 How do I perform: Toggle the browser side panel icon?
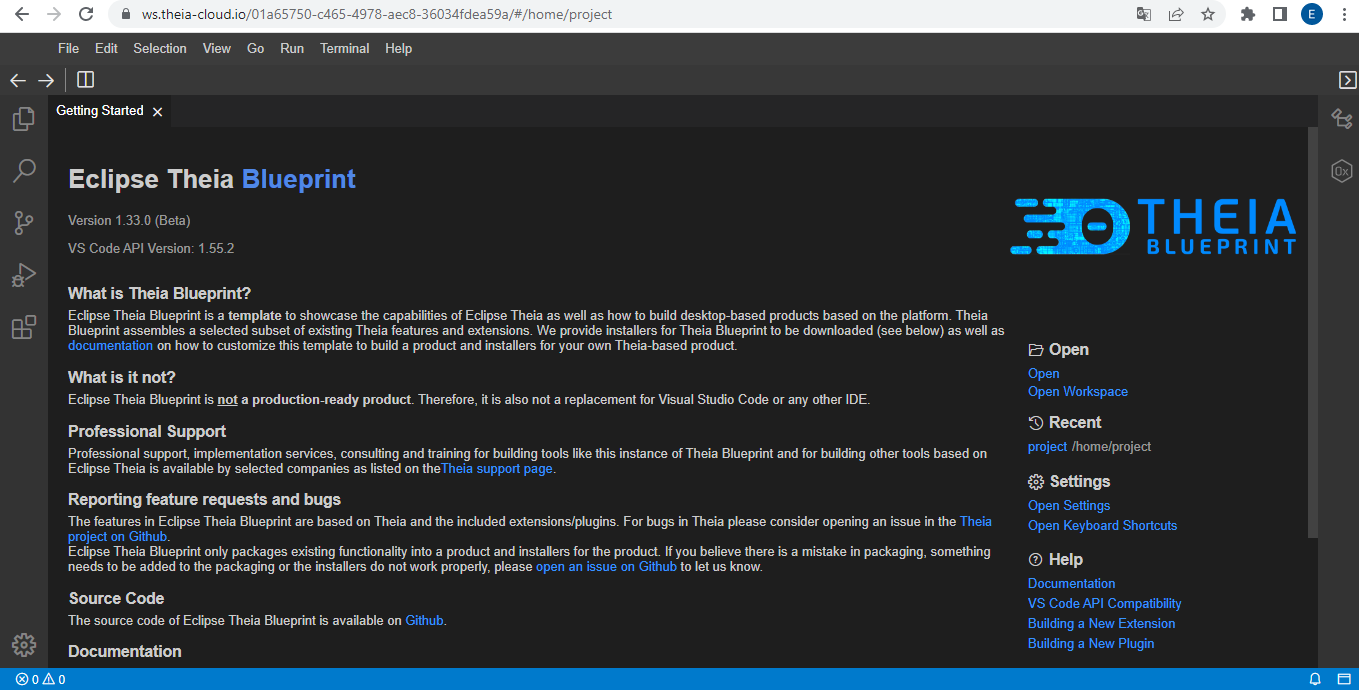pos(1279,14)
